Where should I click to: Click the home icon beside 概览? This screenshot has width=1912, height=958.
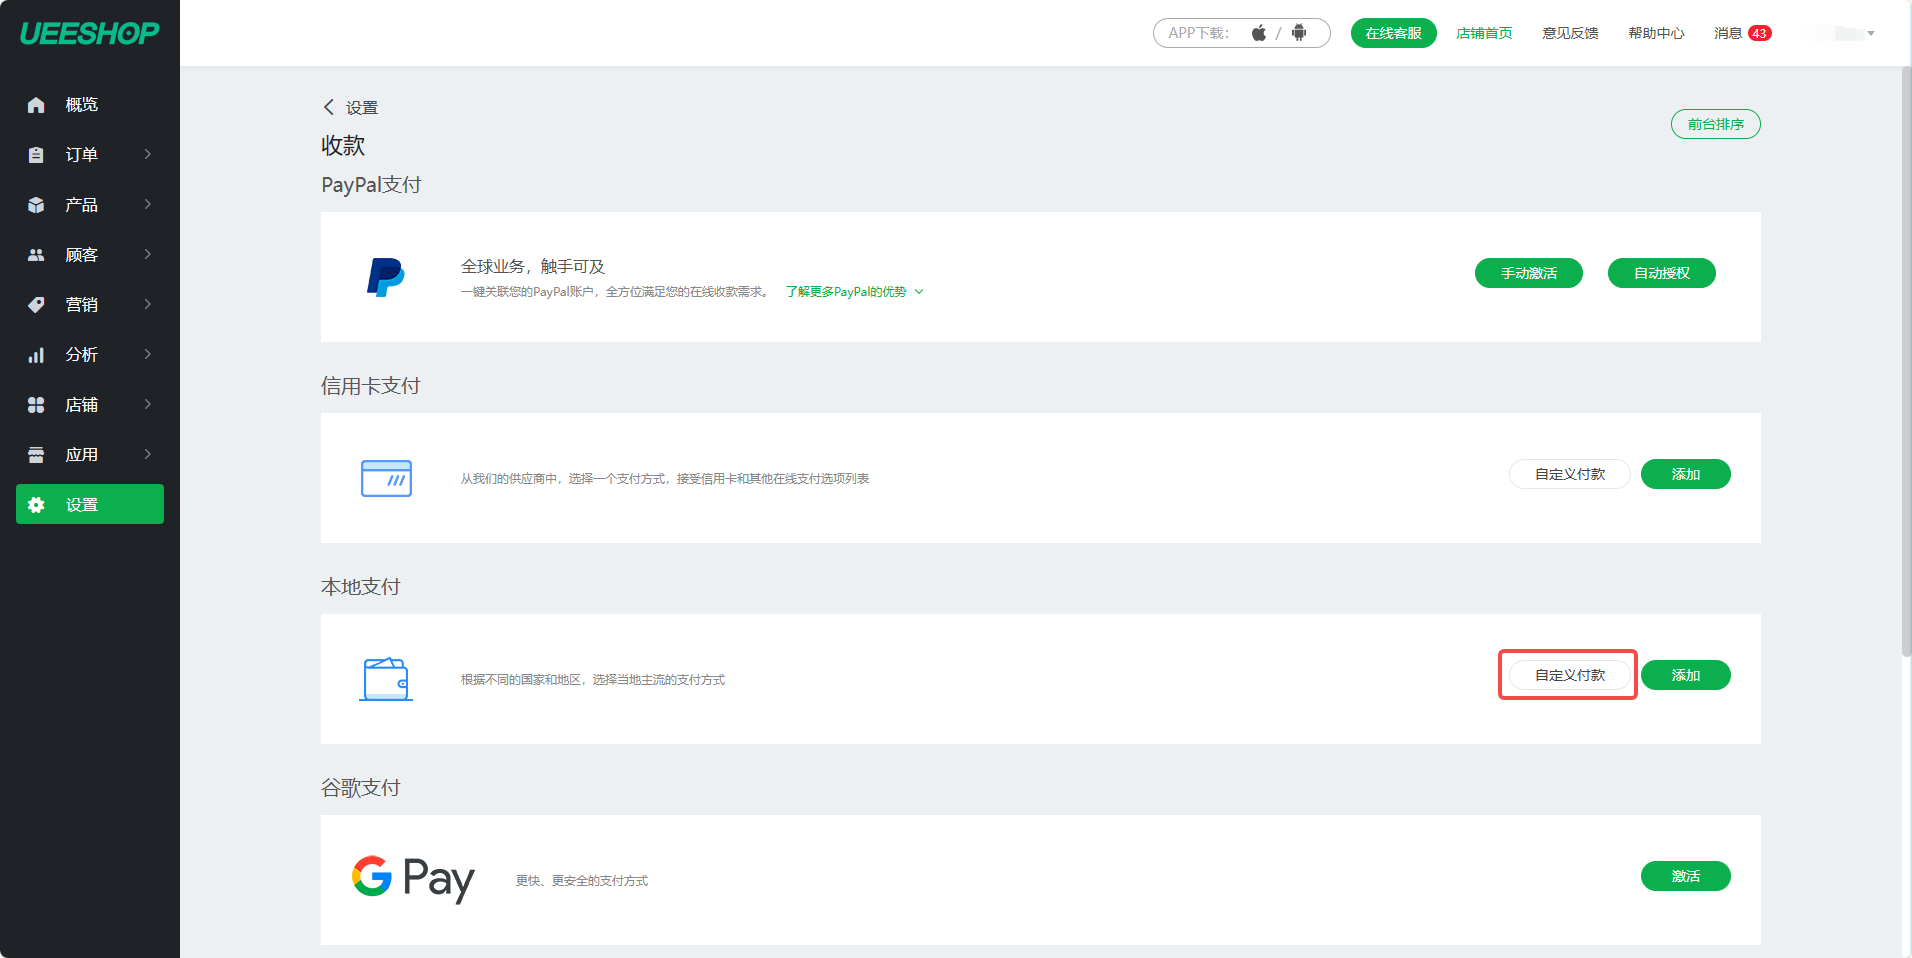click(36, 105)
